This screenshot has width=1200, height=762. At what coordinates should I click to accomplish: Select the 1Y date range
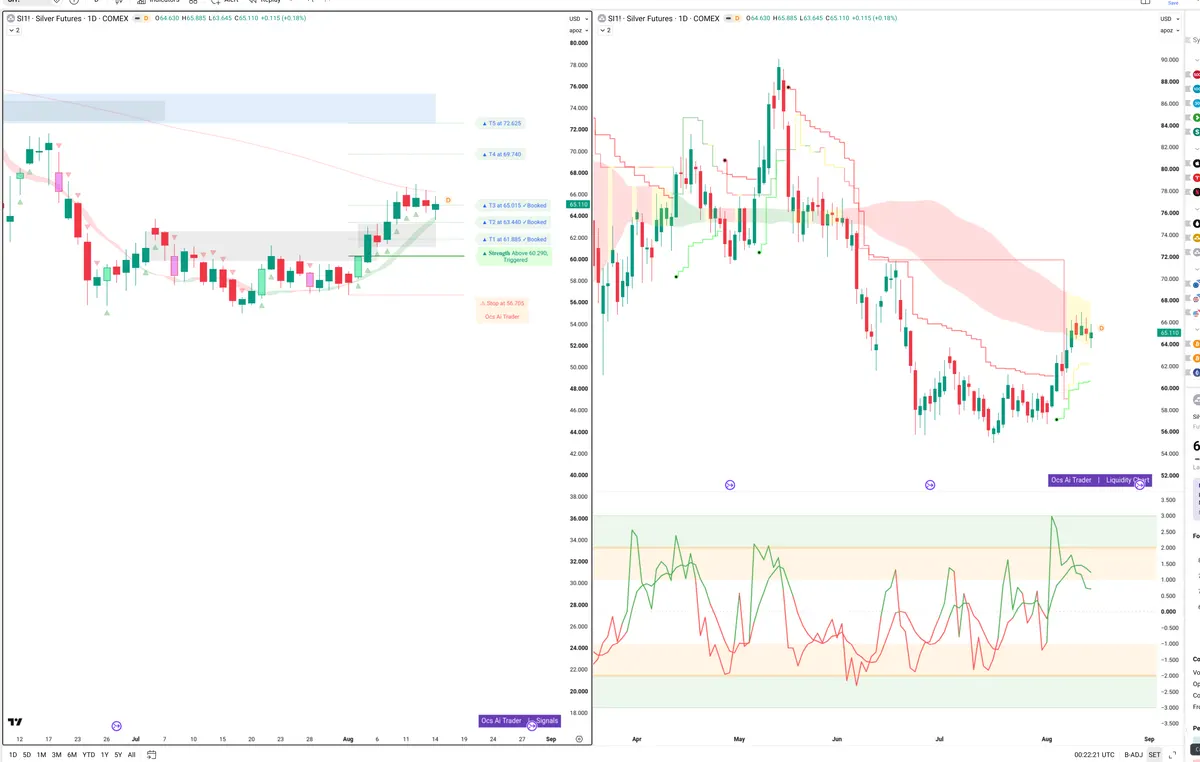[x=104, y=755]
